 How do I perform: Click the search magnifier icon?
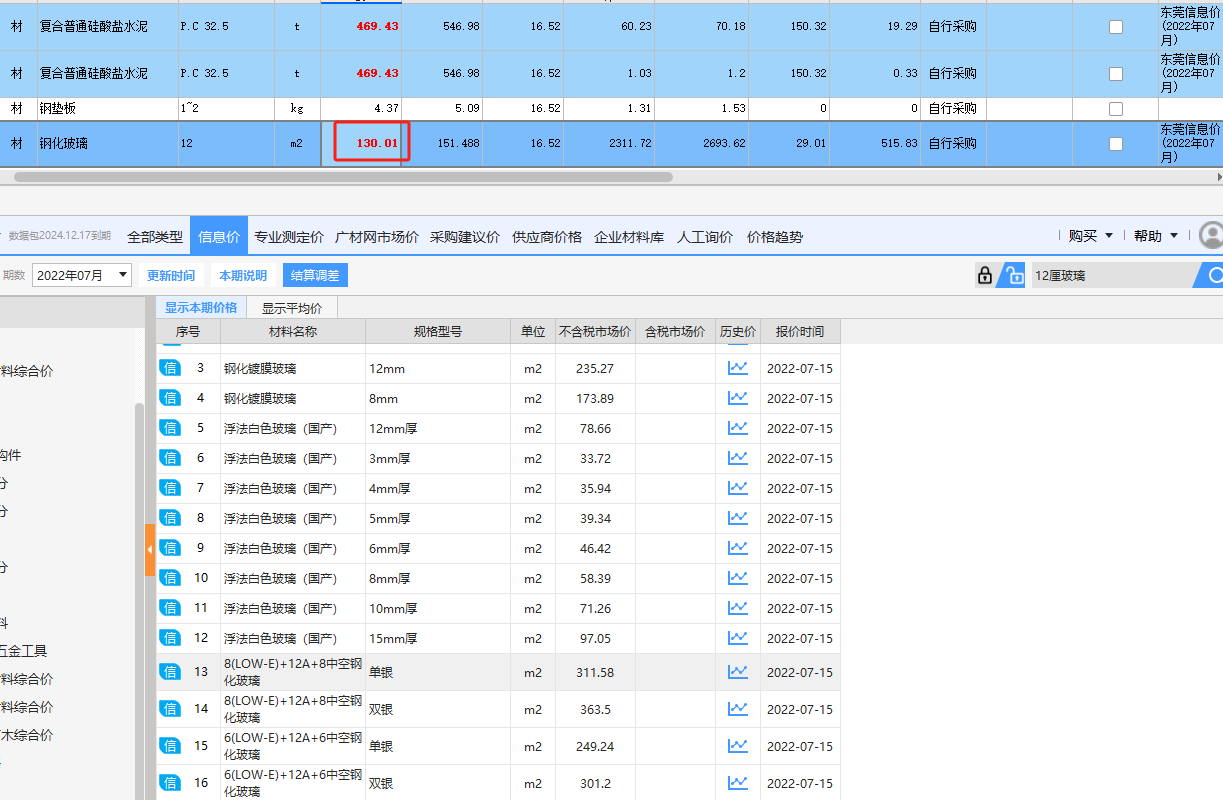[x=1216, y=275]
